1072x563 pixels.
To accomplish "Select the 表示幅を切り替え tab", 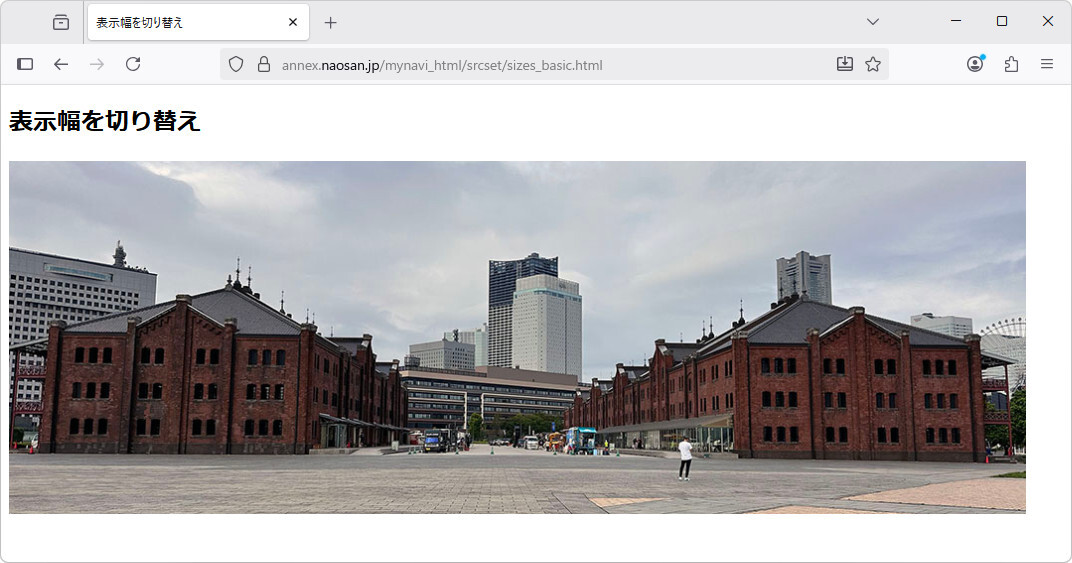I will click(185, 22).
